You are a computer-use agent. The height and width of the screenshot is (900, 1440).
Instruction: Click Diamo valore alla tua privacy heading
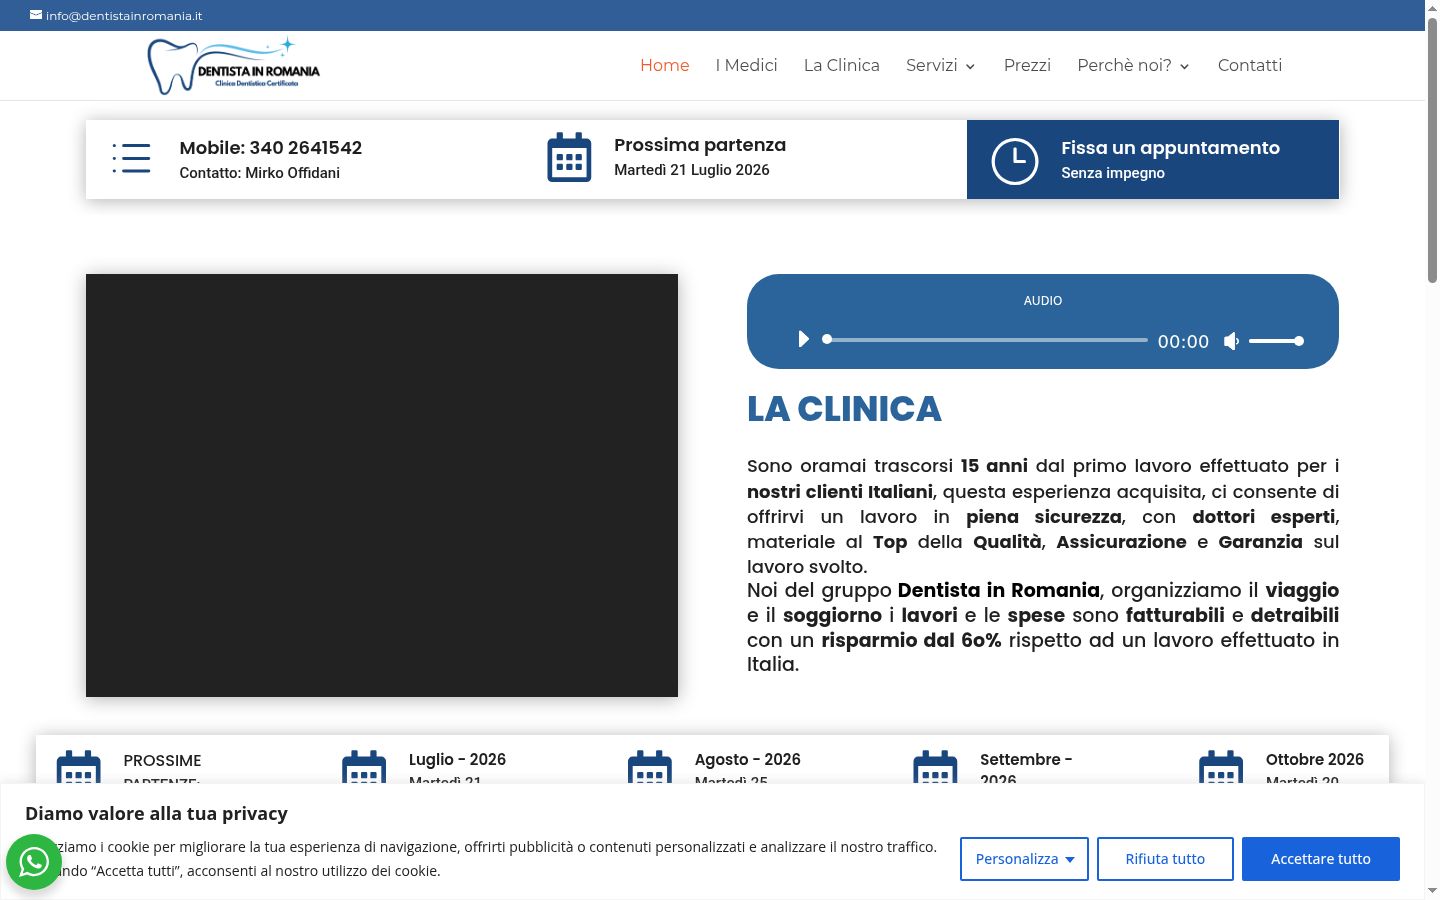pyautogui.click(x=156, y=814)
